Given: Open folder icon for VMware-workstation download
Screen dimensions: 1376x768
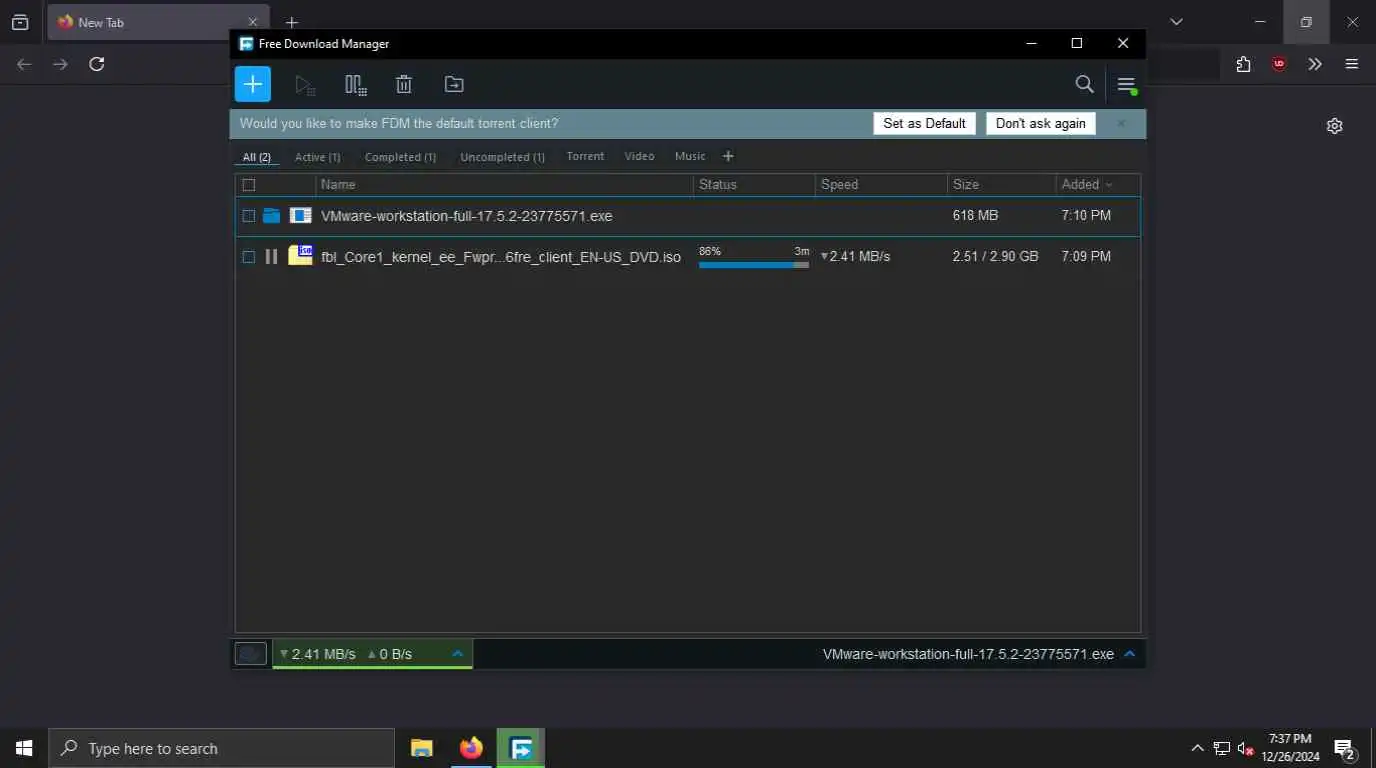Looking at the screenshot, I should pyautogui.click(x=272, y=216).
